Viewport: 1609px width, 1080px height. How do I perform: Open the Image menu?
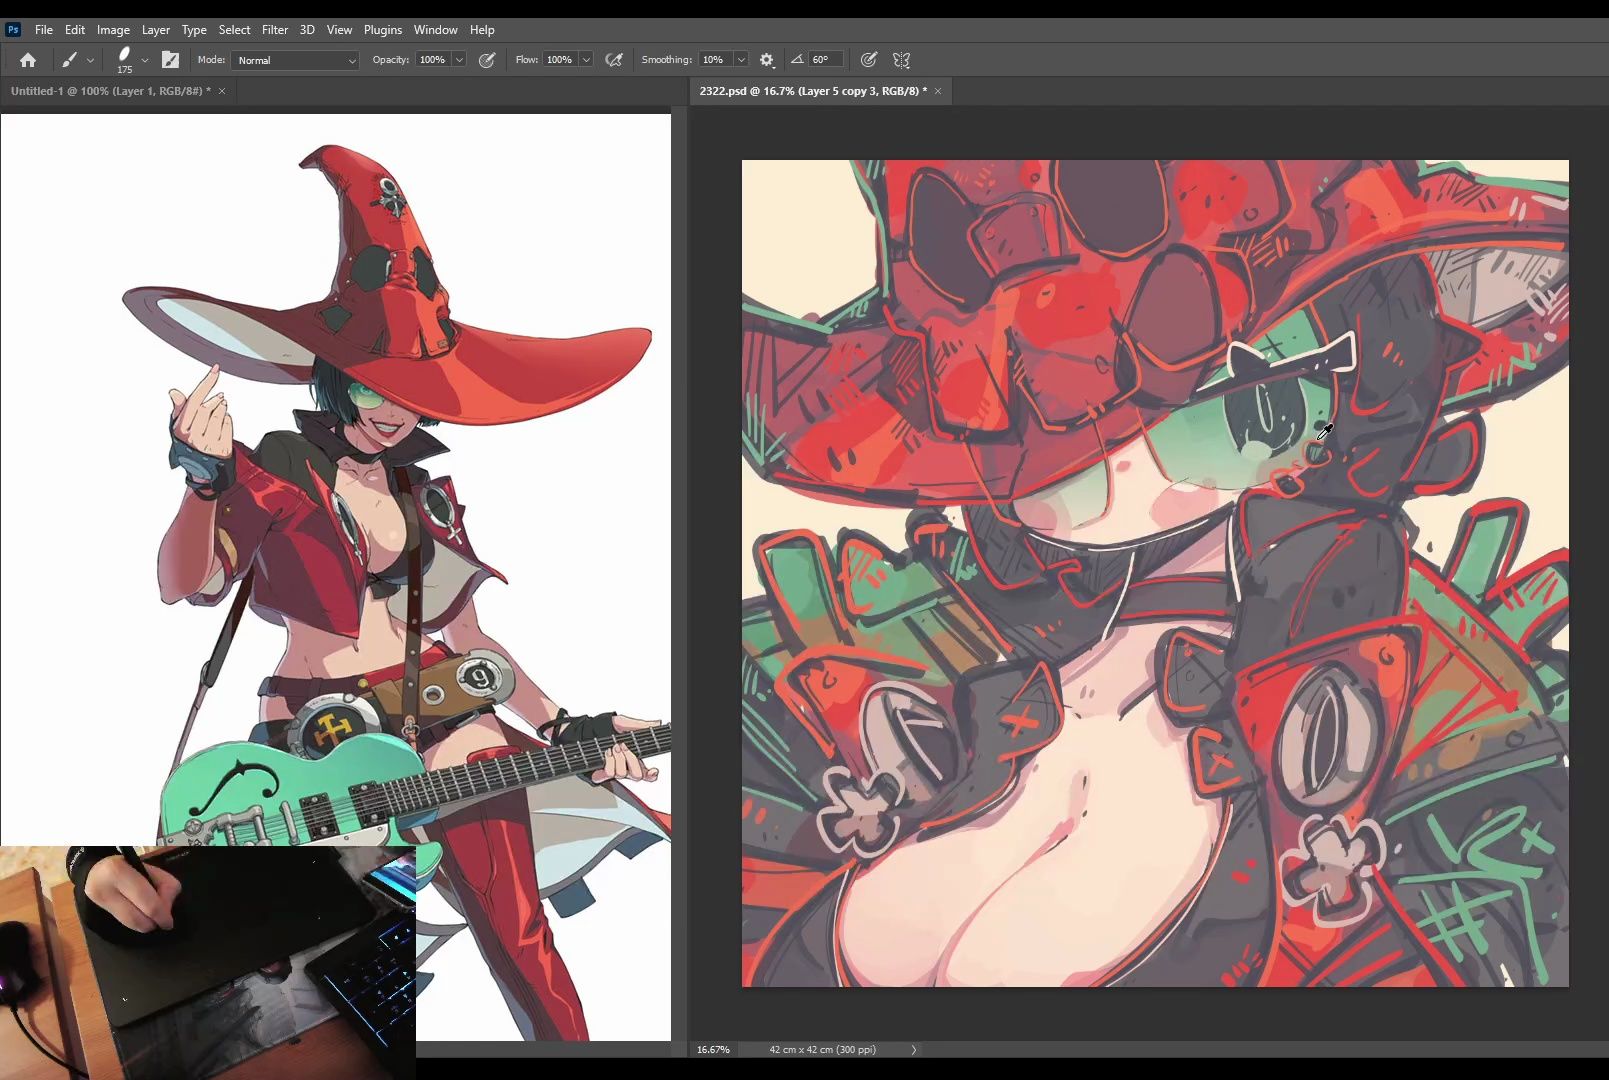113,30
